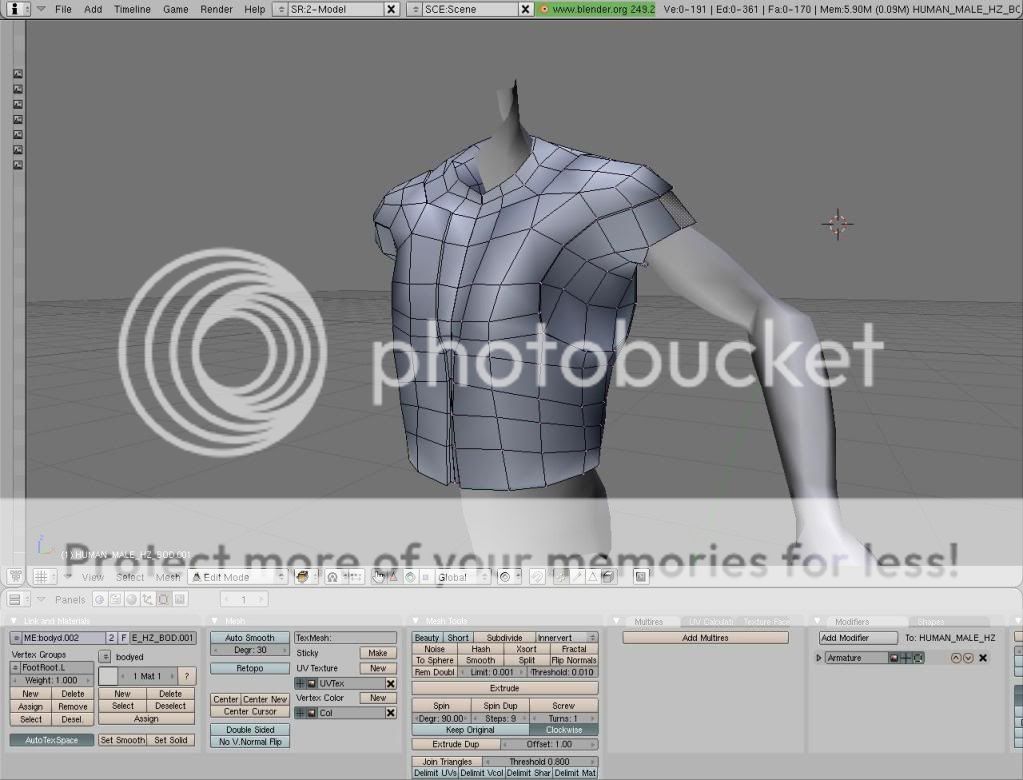Open the Help menu
The image size is (1023, 780).
coord(254,9)
